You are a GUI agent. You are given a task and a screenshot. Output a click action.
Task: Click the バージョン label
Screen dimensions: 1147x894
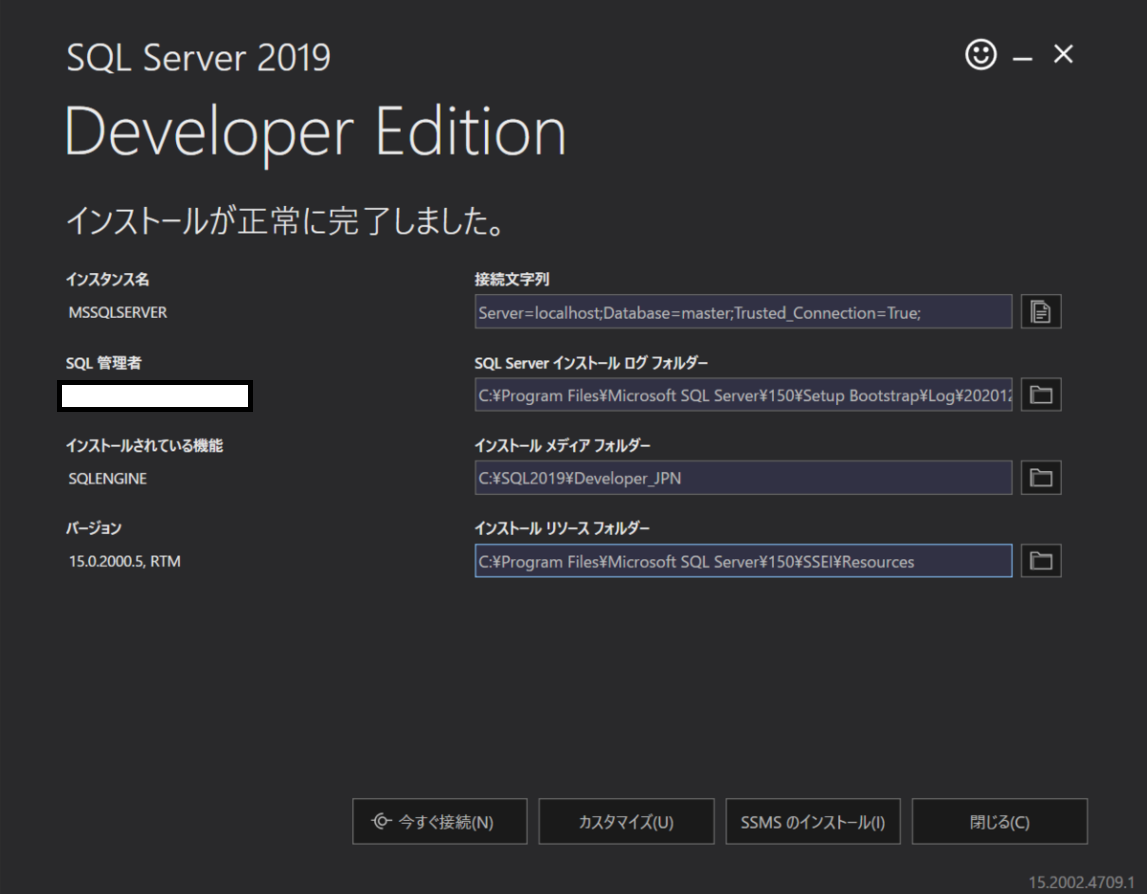(x=94, y=528)
